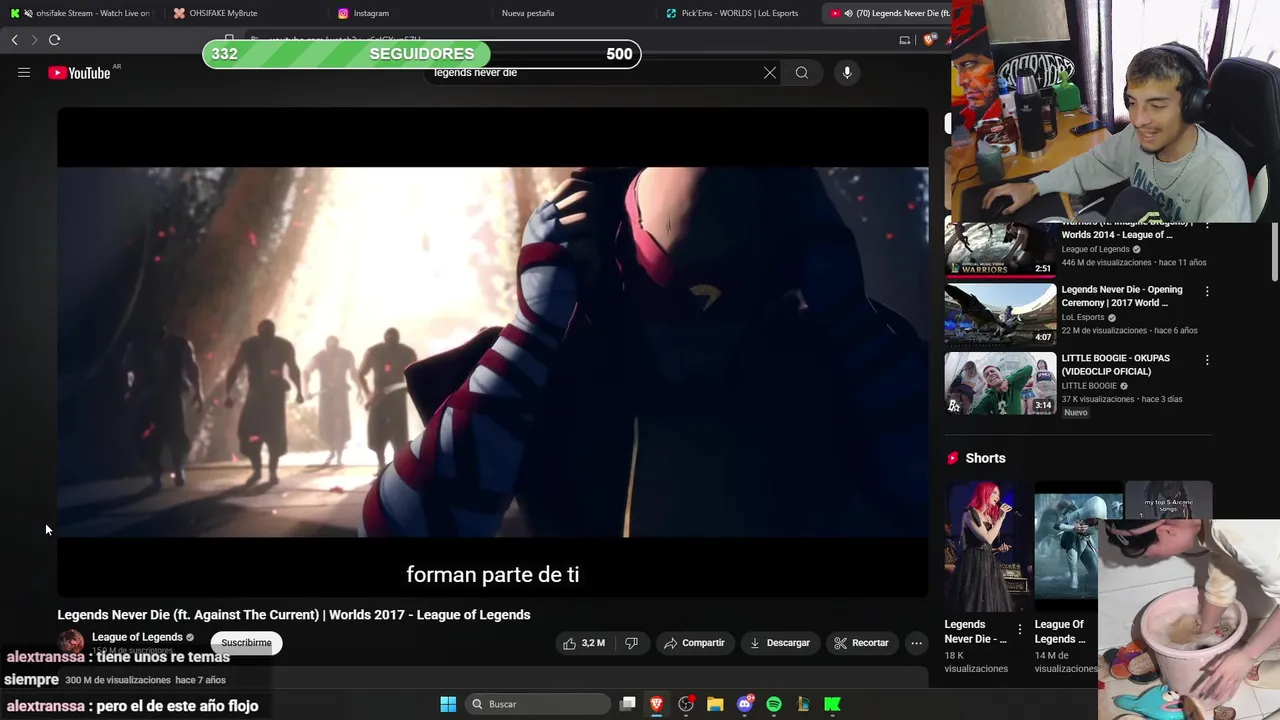Go to the YouTube home logo
The width and height of the screenshot is (1280, 720).
80,73
